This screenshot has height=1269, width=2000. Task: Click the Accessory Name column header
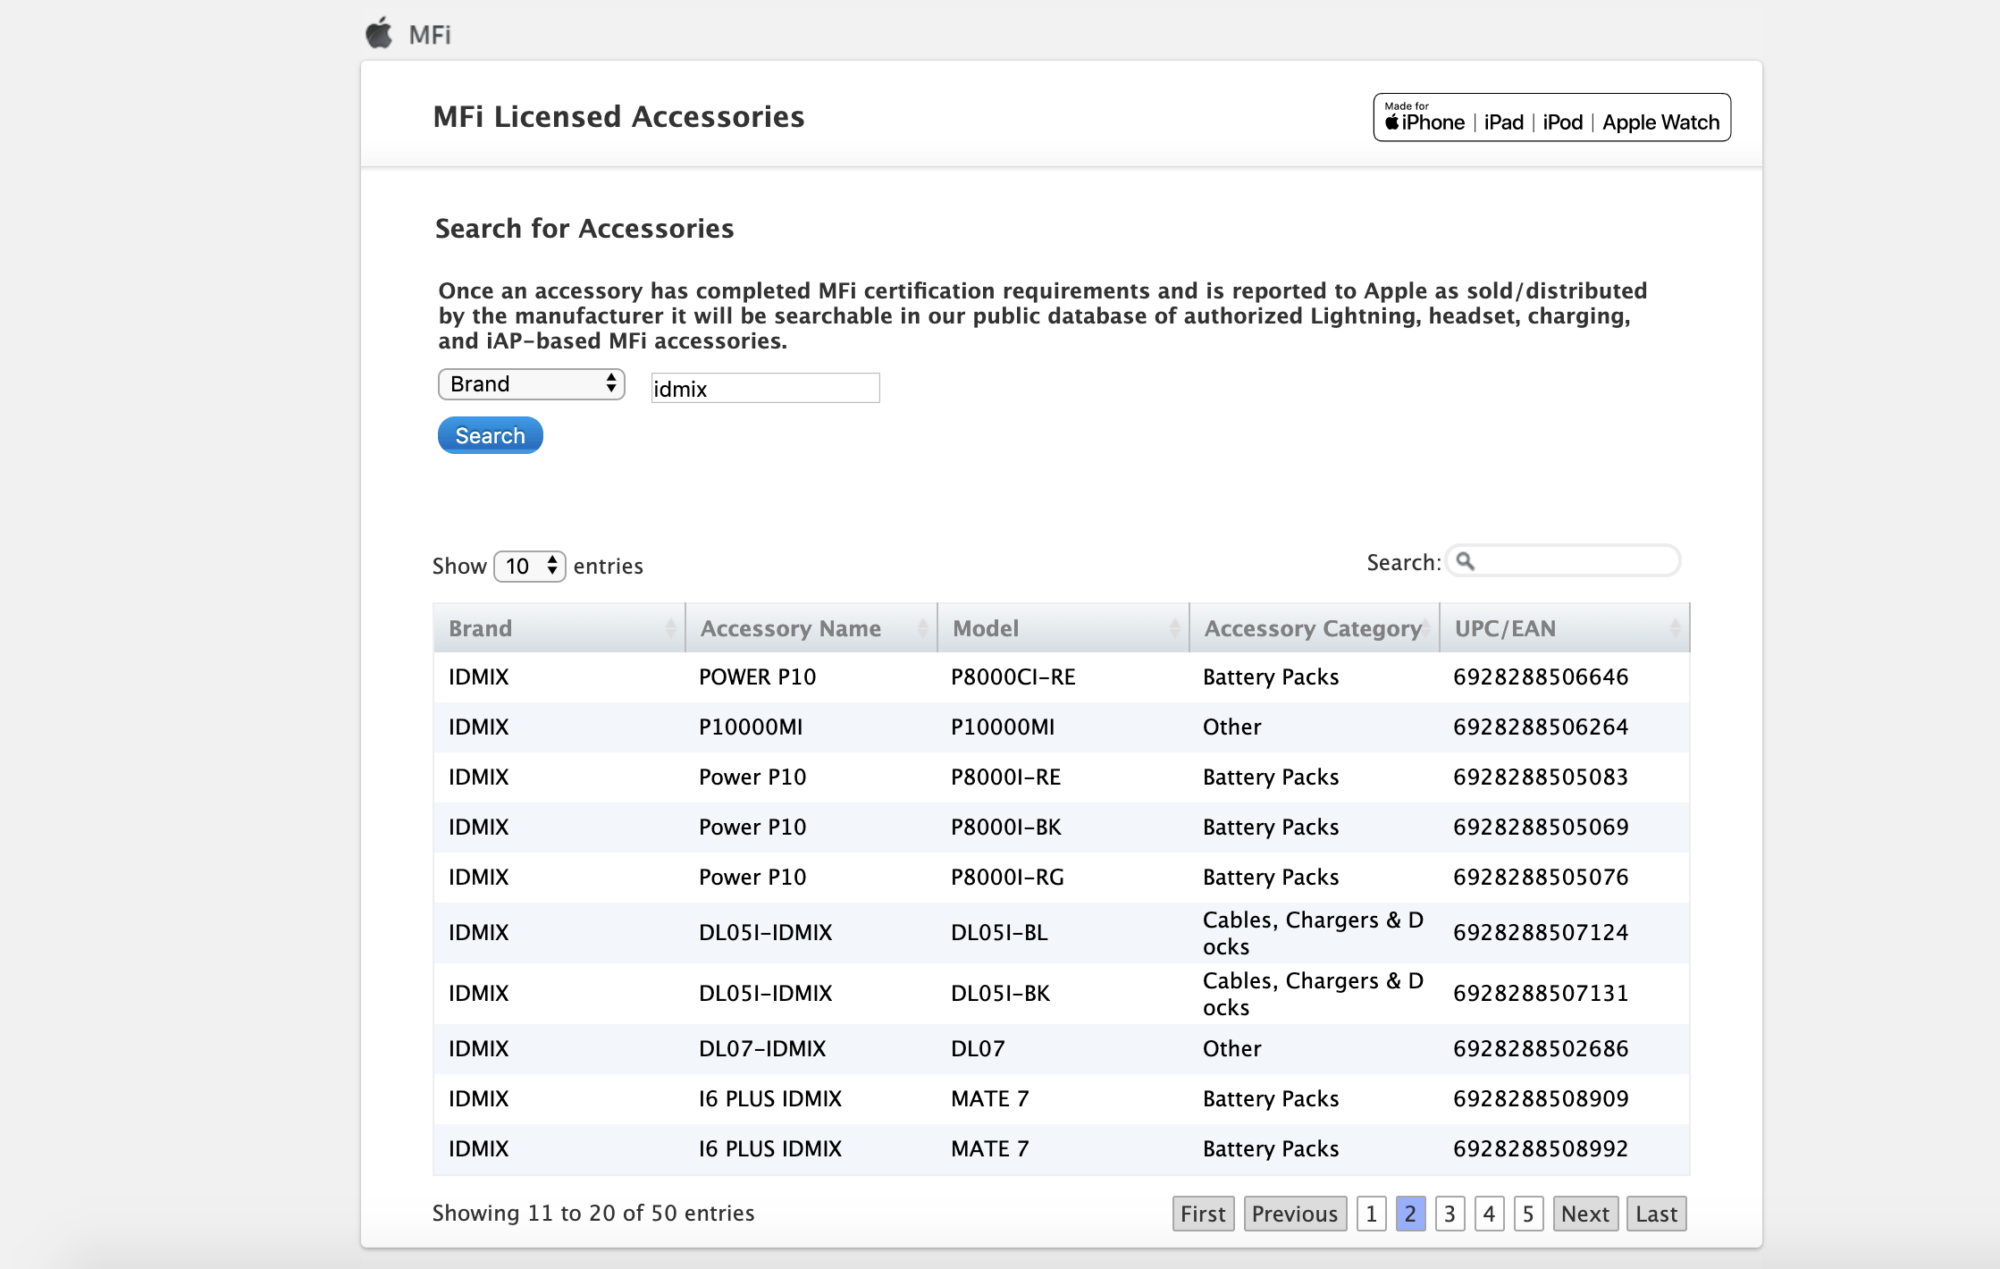click(811, 628)
